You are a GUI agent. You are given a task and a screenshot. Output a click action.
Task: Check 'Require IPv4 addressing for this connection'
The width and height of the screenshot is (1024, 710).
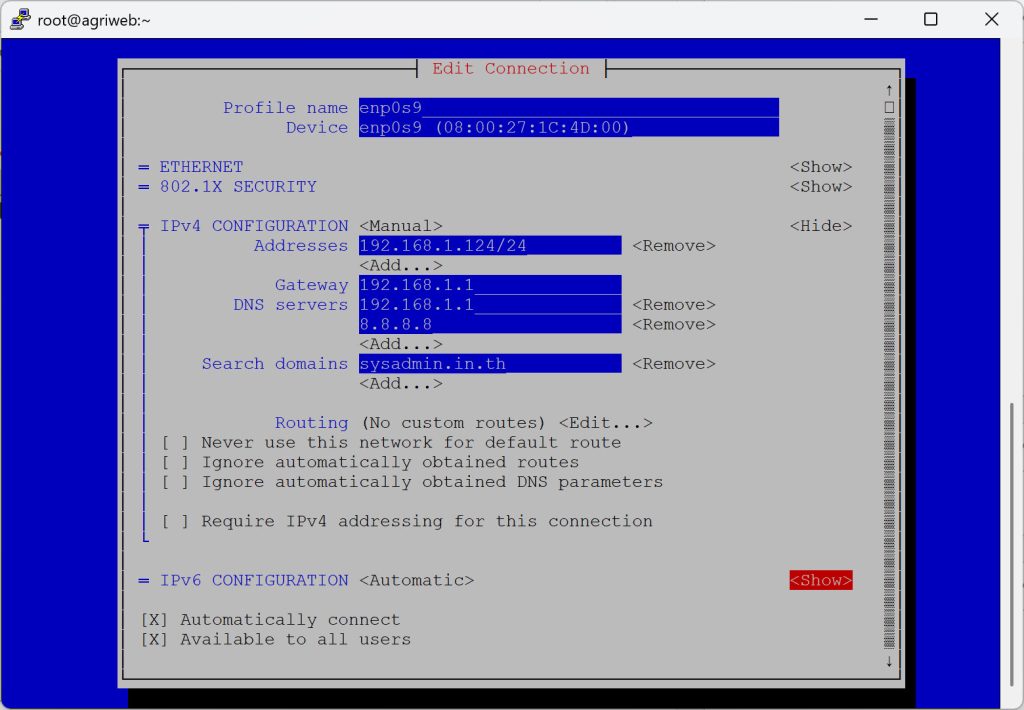[x=175, y=521]
